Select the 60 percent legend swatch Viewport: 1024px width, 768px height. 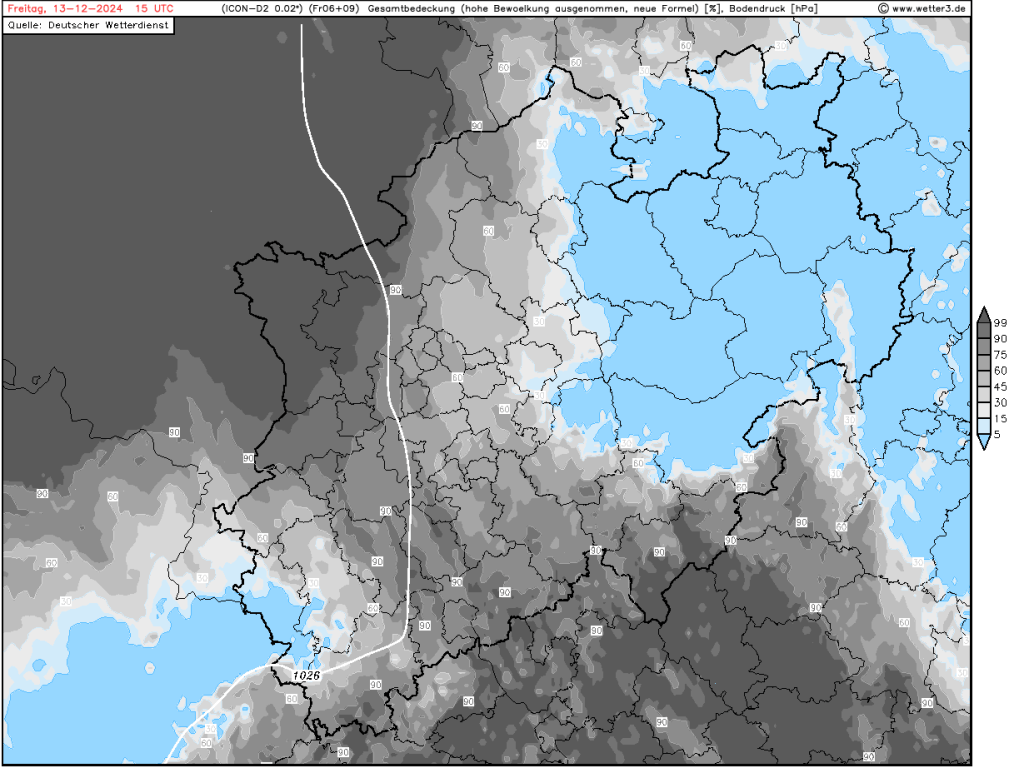coord(985,377)
